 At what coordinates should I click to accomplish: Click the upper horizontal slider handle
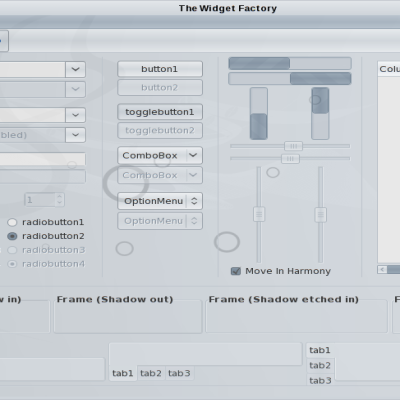point(293,146)
